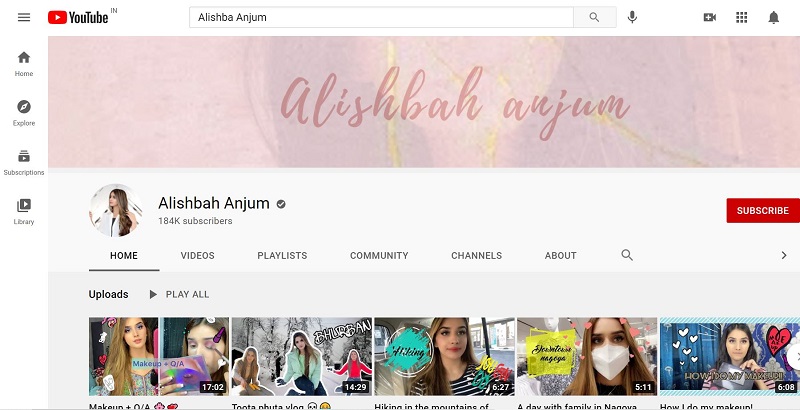Open the ABOUT tab
The image size is (800, 410).
point(561,255)
